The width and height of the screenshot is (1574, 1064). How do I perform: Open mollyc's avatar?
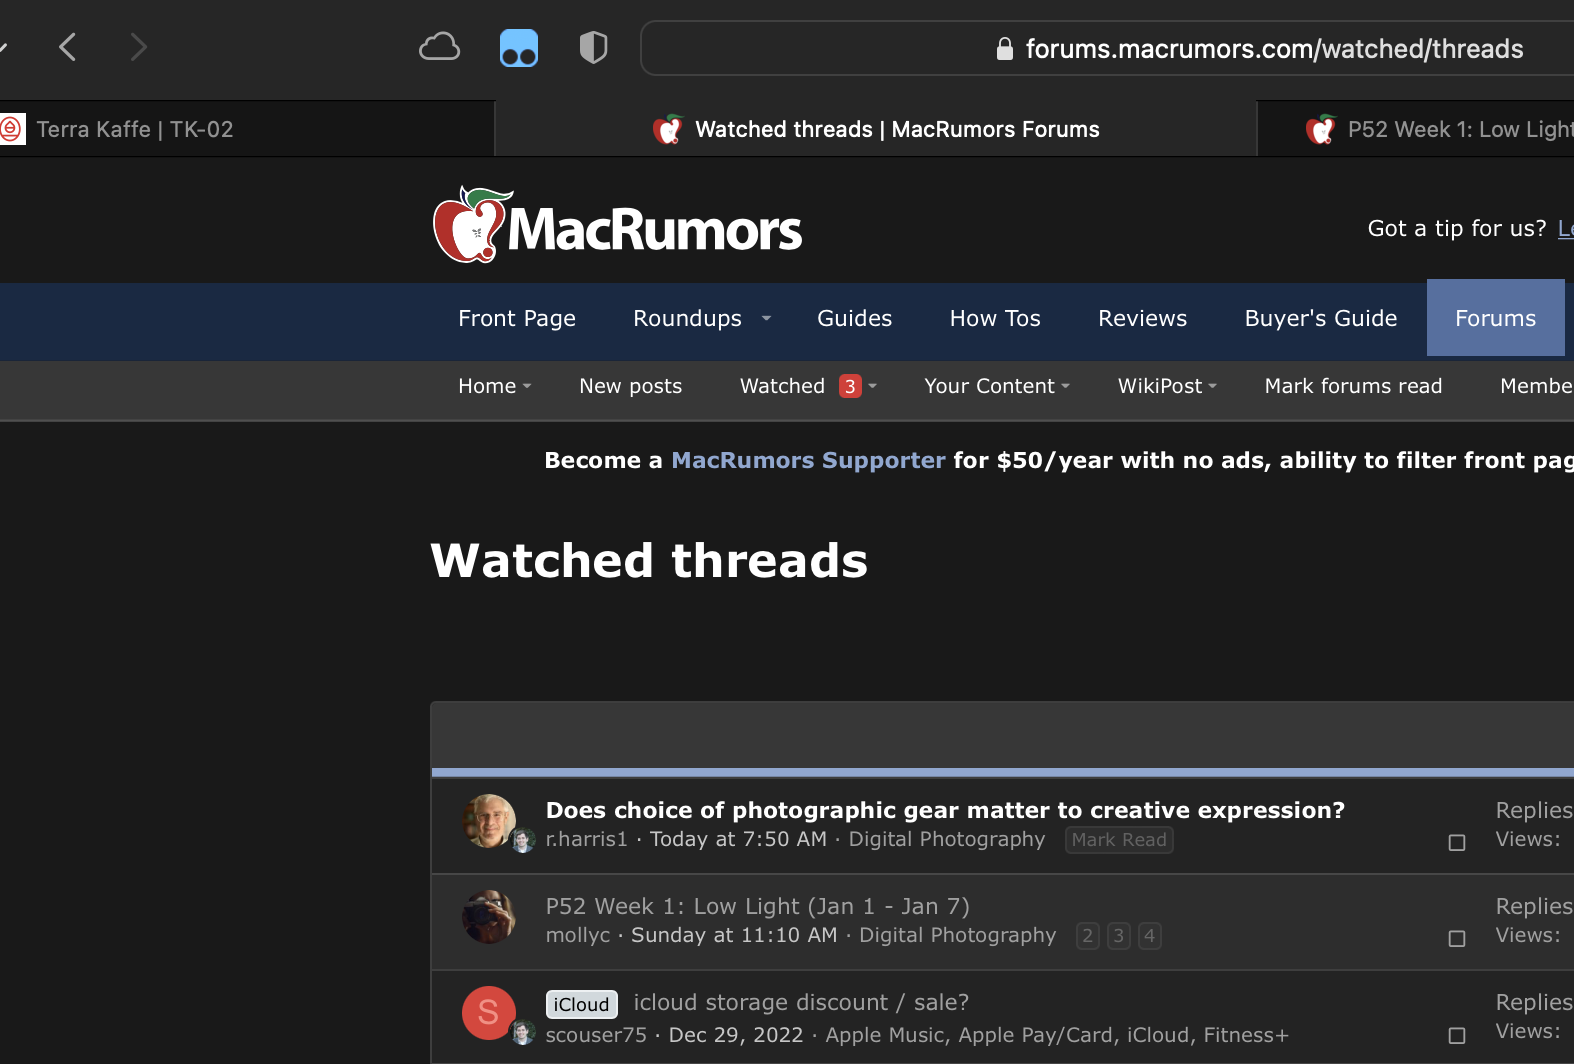click(489, 917)
